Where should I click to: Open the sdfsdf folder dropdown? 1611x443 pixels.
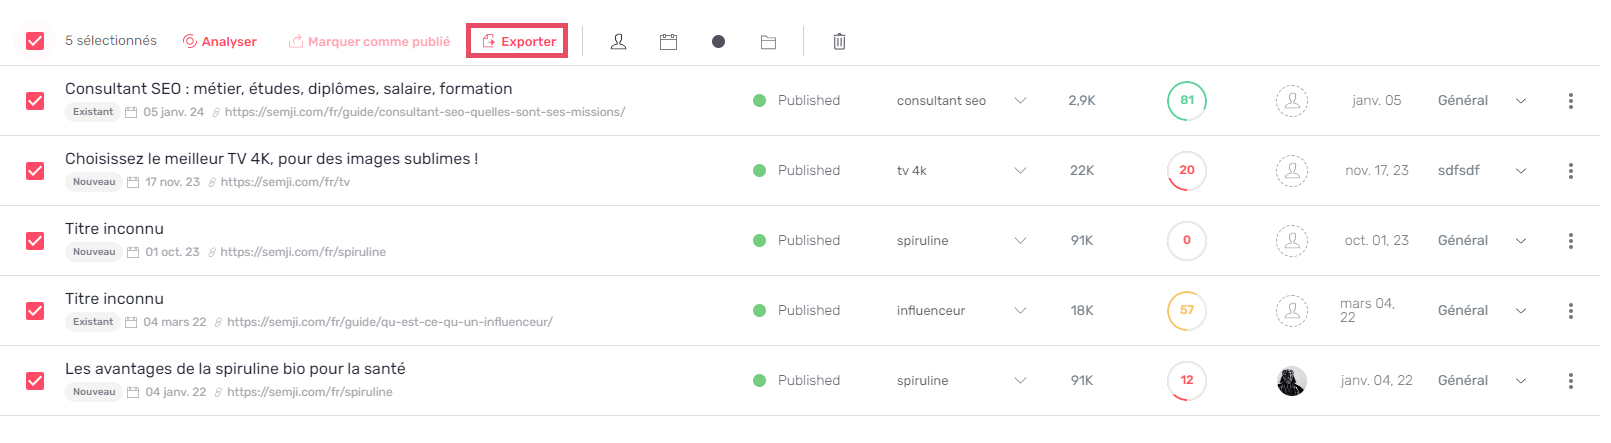coord(1521,171)
